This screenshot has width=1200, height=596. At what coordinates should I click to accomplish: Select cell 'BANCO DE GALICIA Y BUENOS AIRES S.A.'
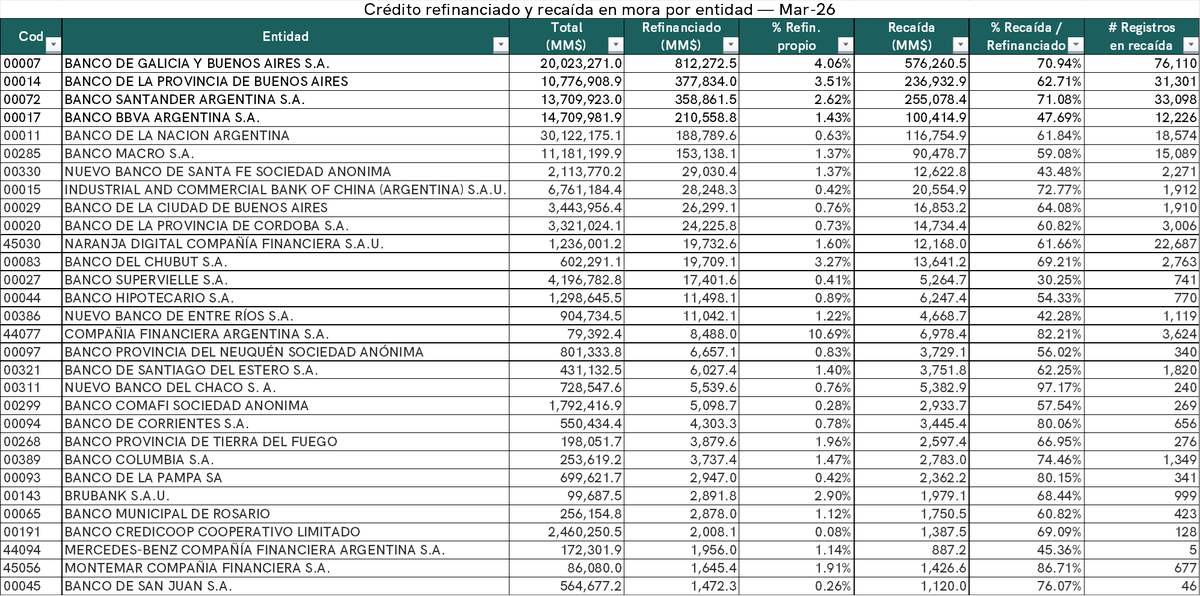click(286, 62)
